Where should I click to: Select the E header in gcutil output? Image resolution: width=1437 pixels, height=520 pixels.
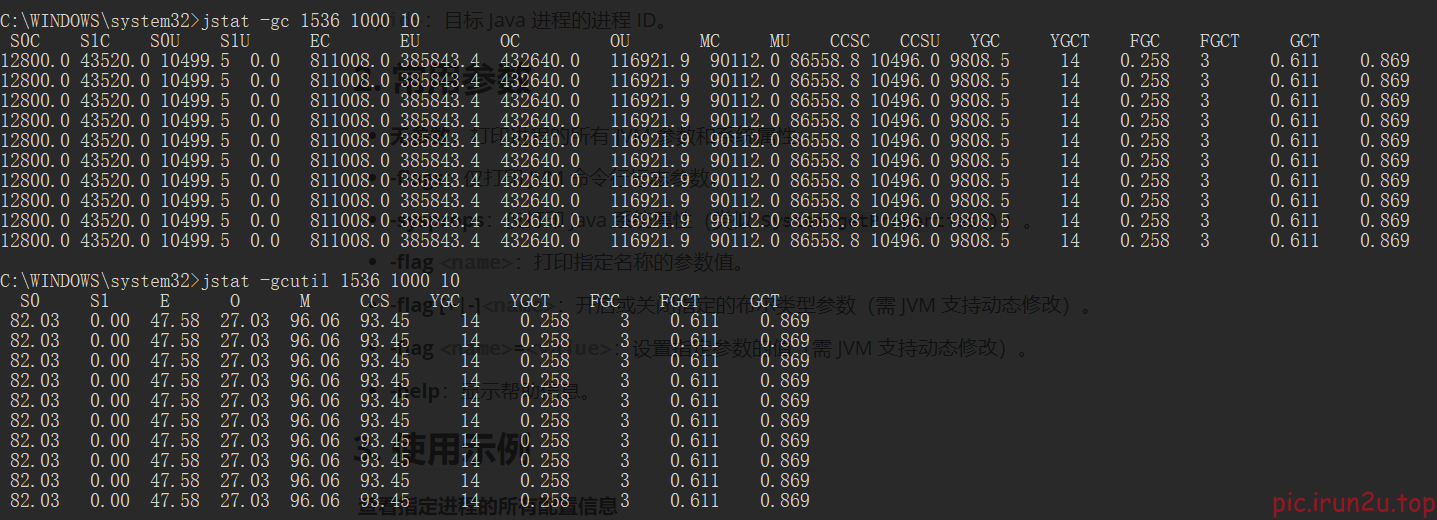click(x=165, y=301)
